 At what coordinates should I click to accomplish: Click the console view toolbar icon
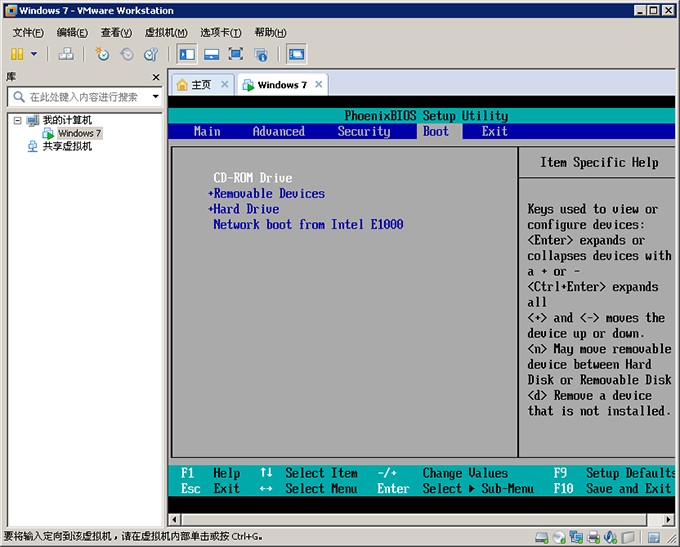tap(297, 54)
